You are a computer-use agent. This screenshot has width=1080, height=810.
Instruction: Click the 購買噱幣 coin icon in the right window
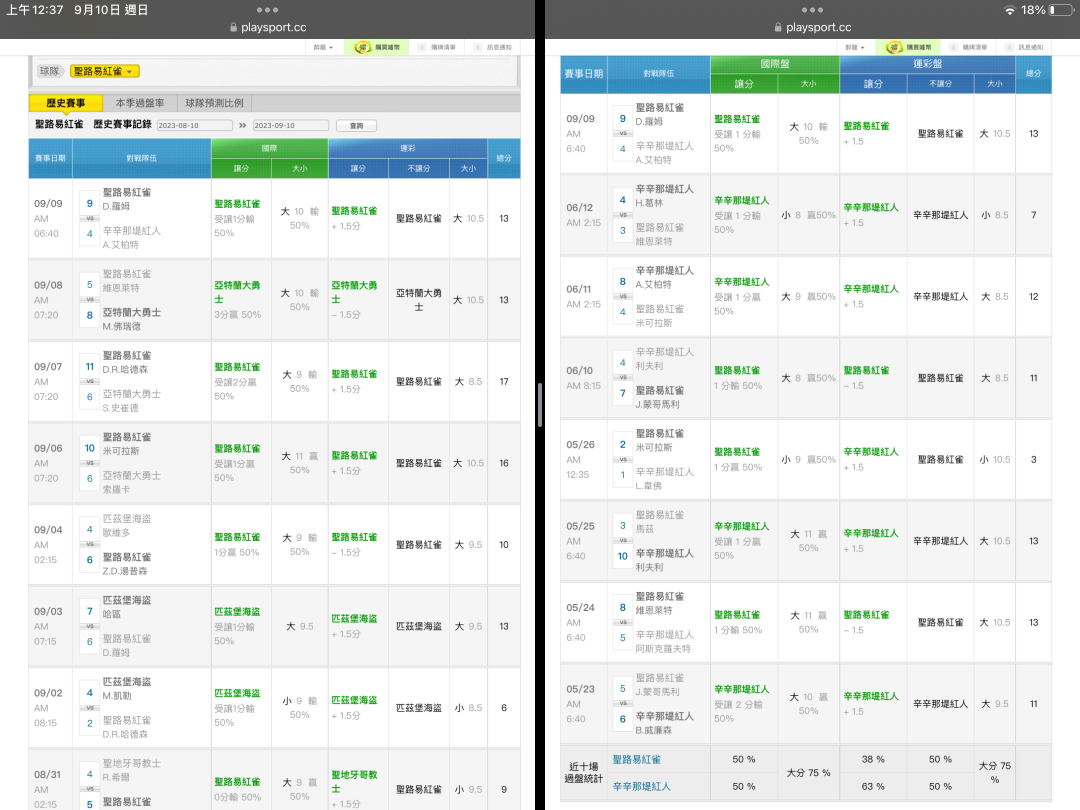tap(894, 48)
